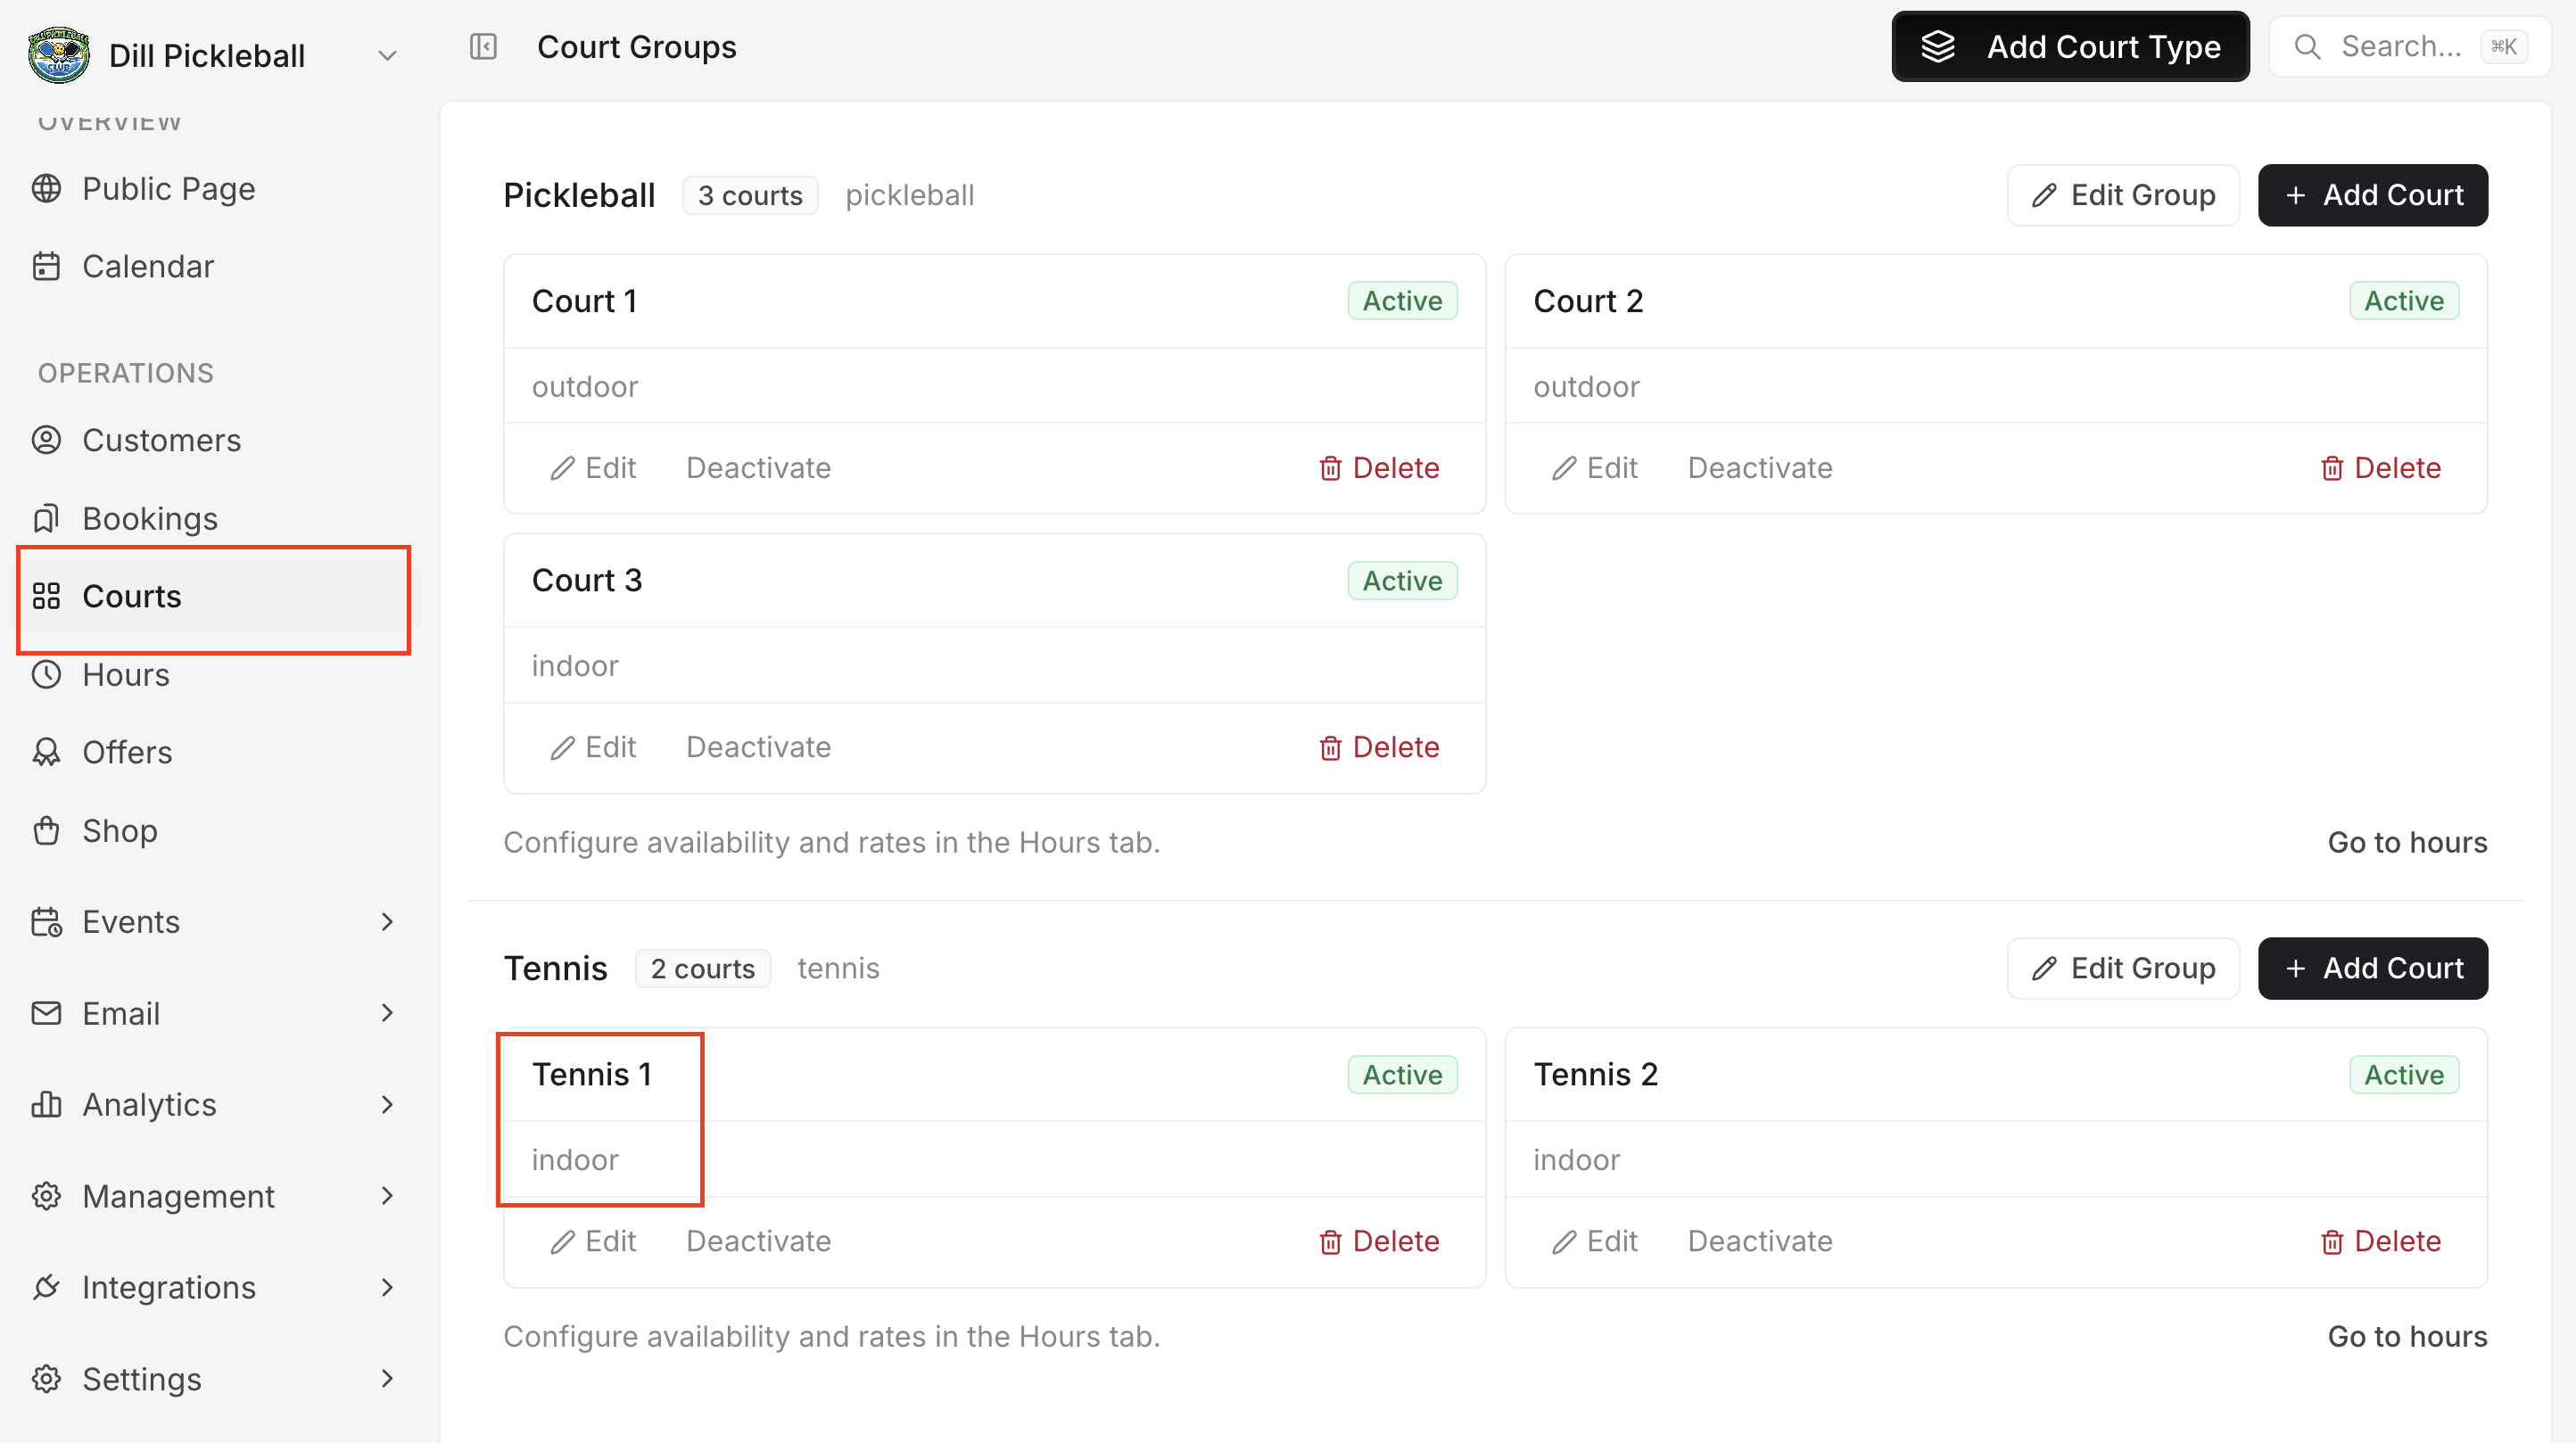
Task: Click the 3 courts count badge
Action: pos(750,195)
